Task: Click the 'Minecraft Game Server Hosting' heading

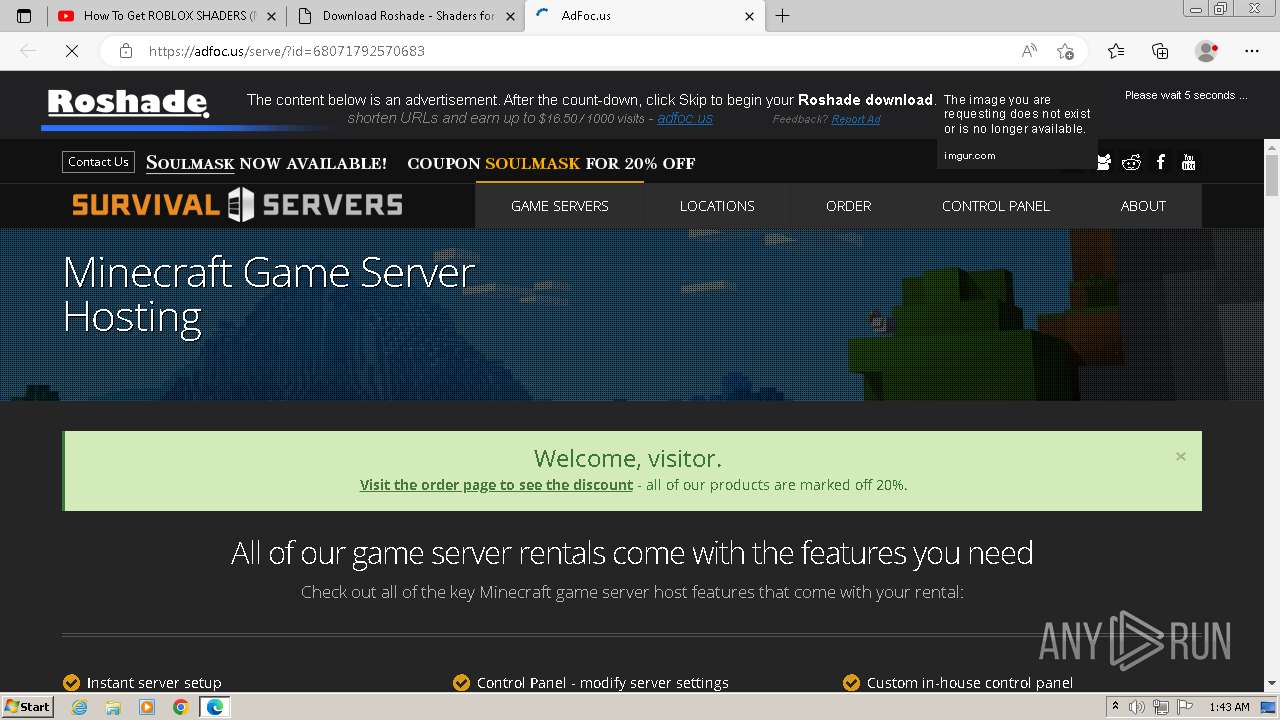Action: 269,294
